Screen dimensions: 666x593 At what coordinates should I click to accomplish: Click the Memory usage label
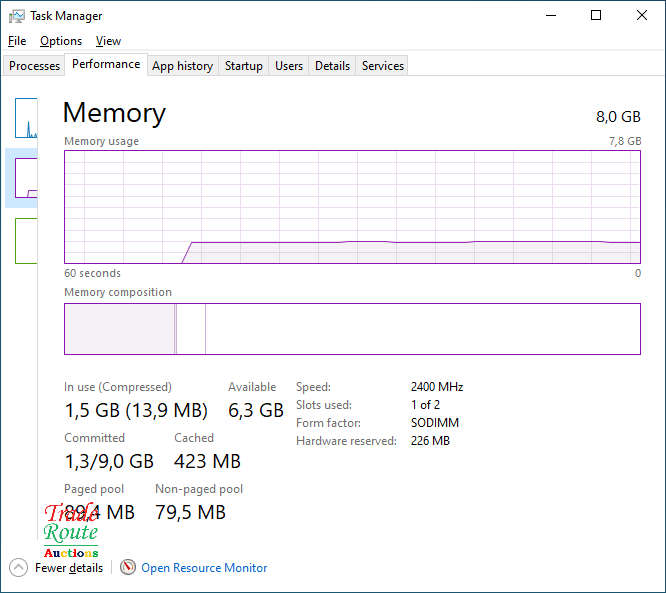click(x=102, y=141)
